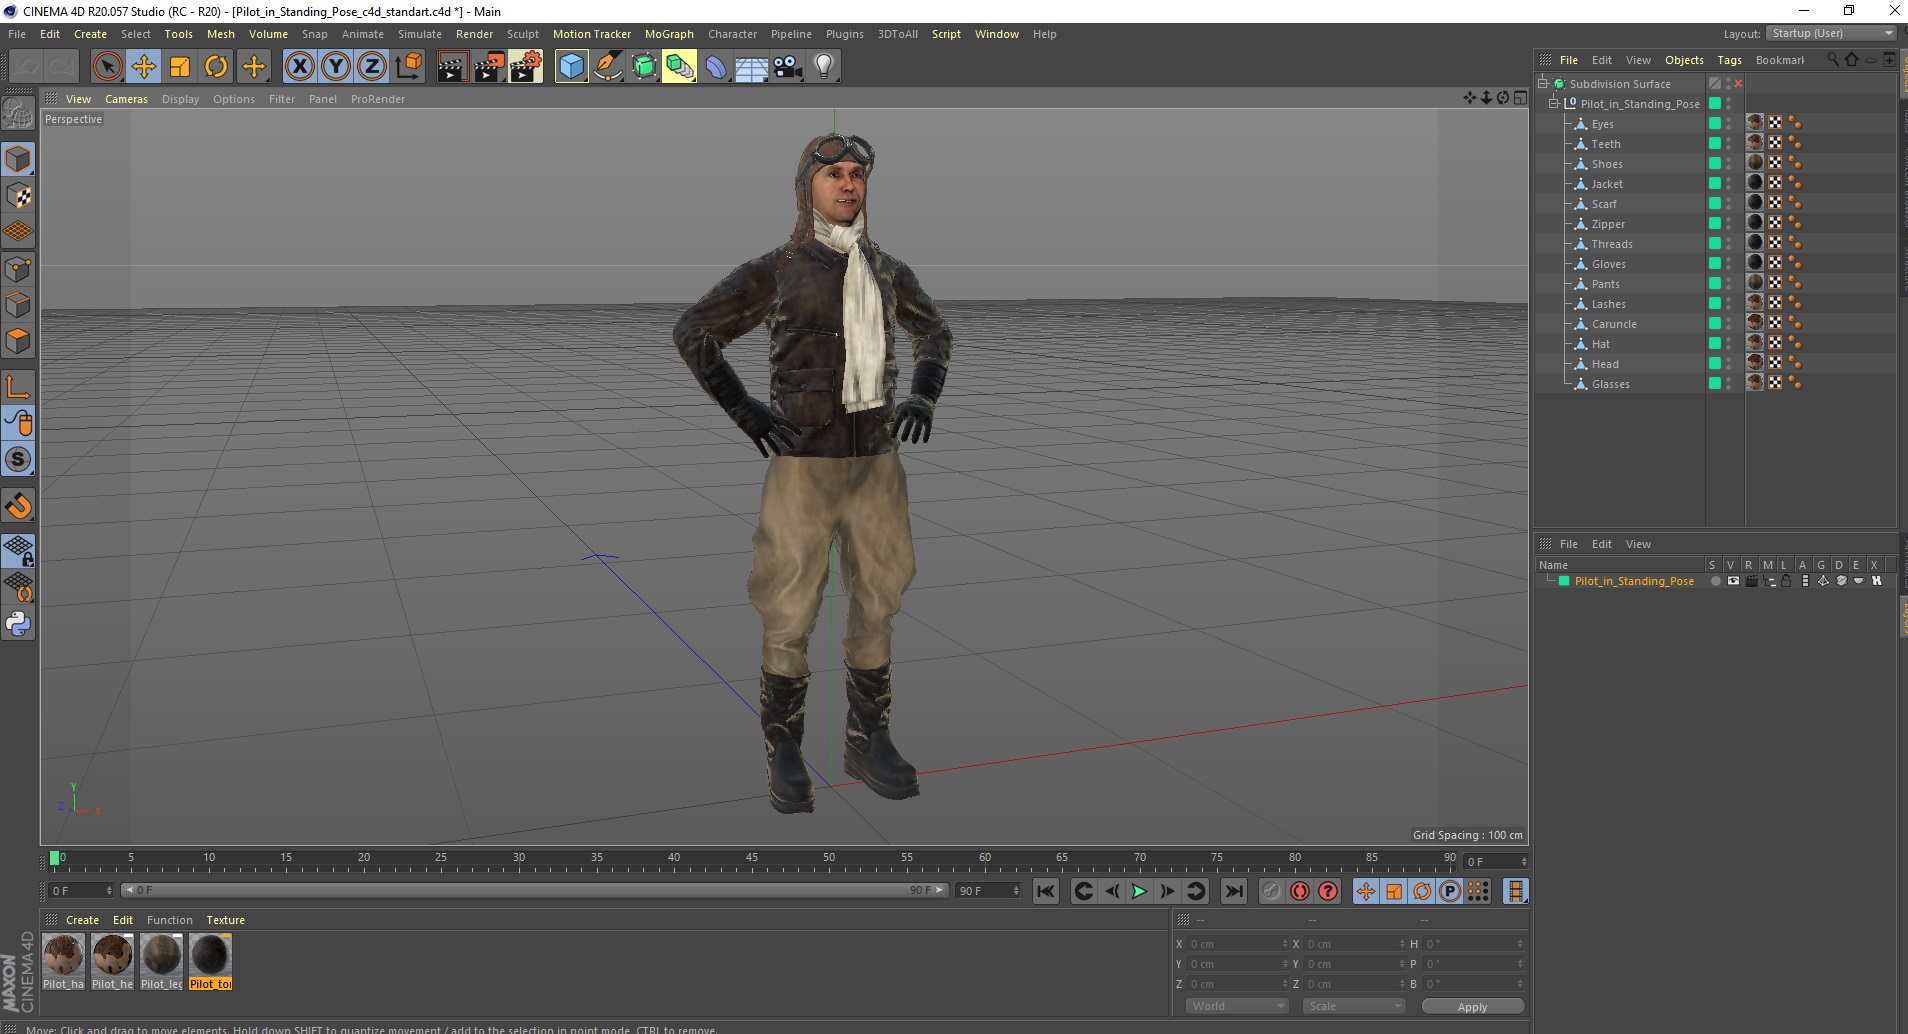Add a Light object
This screenshot has height=1034, width=1908.
coord(824,67)
